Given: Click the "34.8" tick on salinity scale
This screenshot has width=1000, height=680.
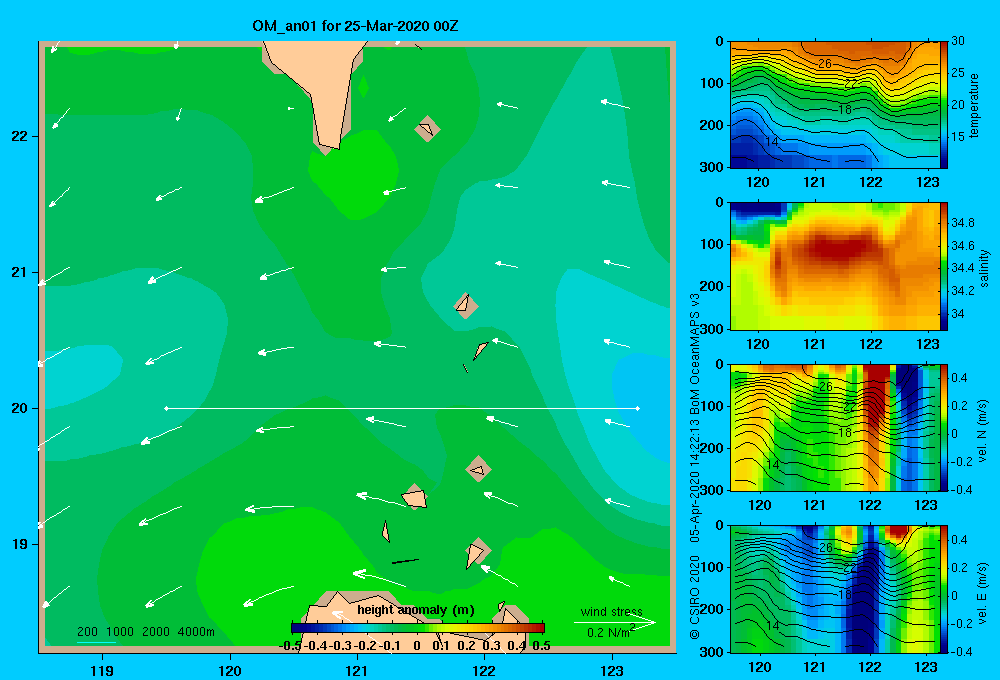Looking at the screenshot, I should tap(963, 223).
